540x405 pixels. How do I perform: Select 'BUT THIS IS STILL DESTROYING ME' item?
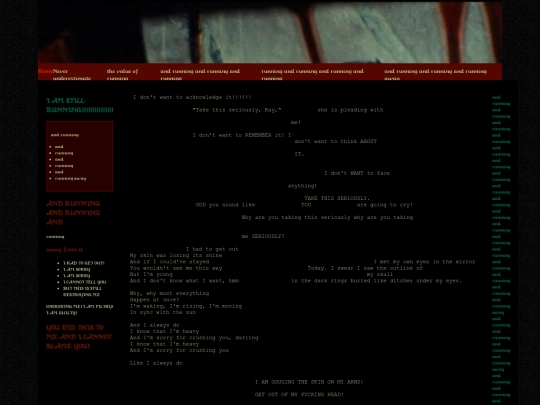(x=82, y=291)
